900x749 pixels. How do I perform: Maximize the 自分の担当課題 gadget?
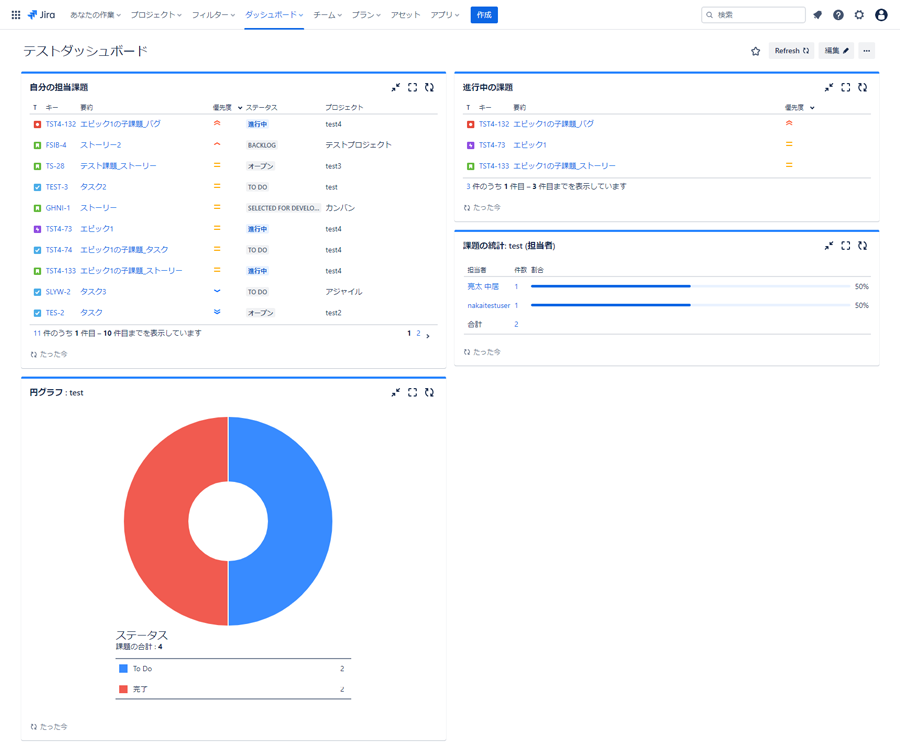[x=412, y=87]
